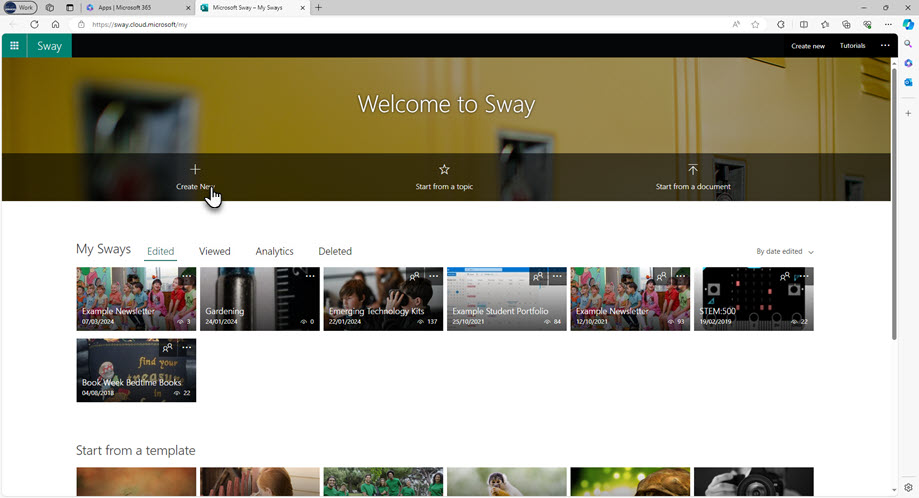Open more options on Example Student Portfolio card
This screenshot has width=919, height=498.
557,276
